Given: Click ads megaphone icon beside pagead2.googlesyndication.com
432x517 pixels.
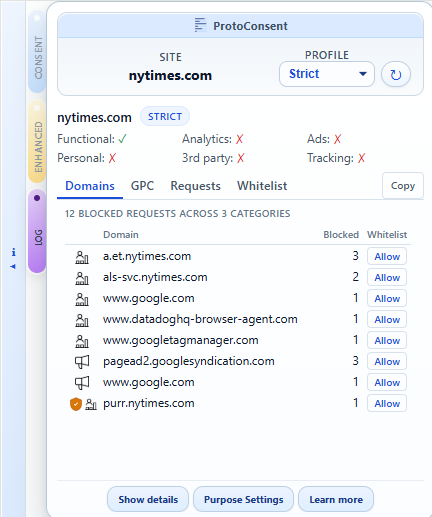Looking at the screenshot, I should [82, 362].
